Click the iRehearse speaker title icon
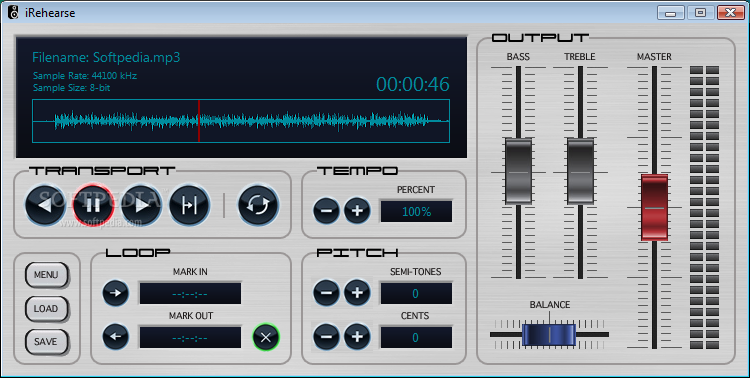Image resolution: width=750 pixels, height=378 pixels. pyautogui.click(x=14, y=12)
